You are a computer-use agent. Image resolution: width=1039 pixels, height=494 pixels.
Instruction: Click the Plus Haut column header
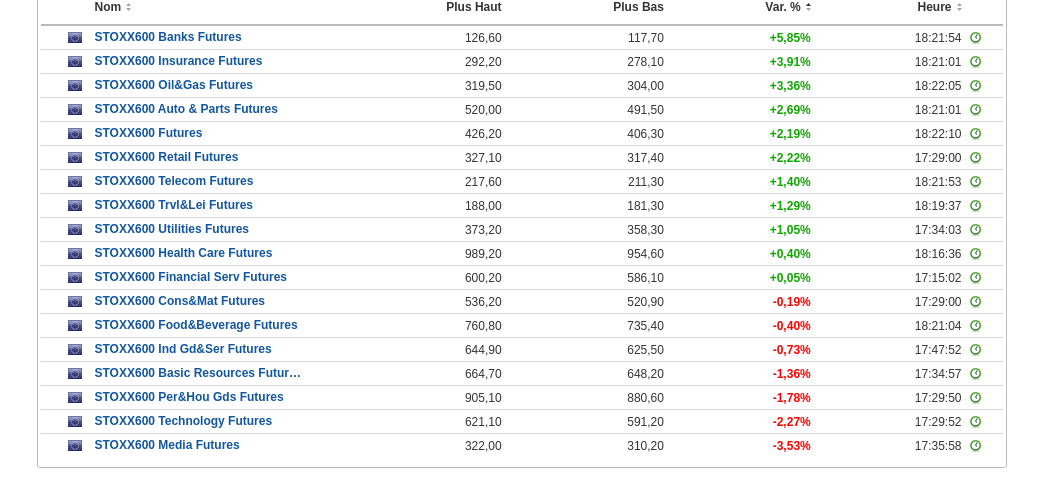coord(473,7)
